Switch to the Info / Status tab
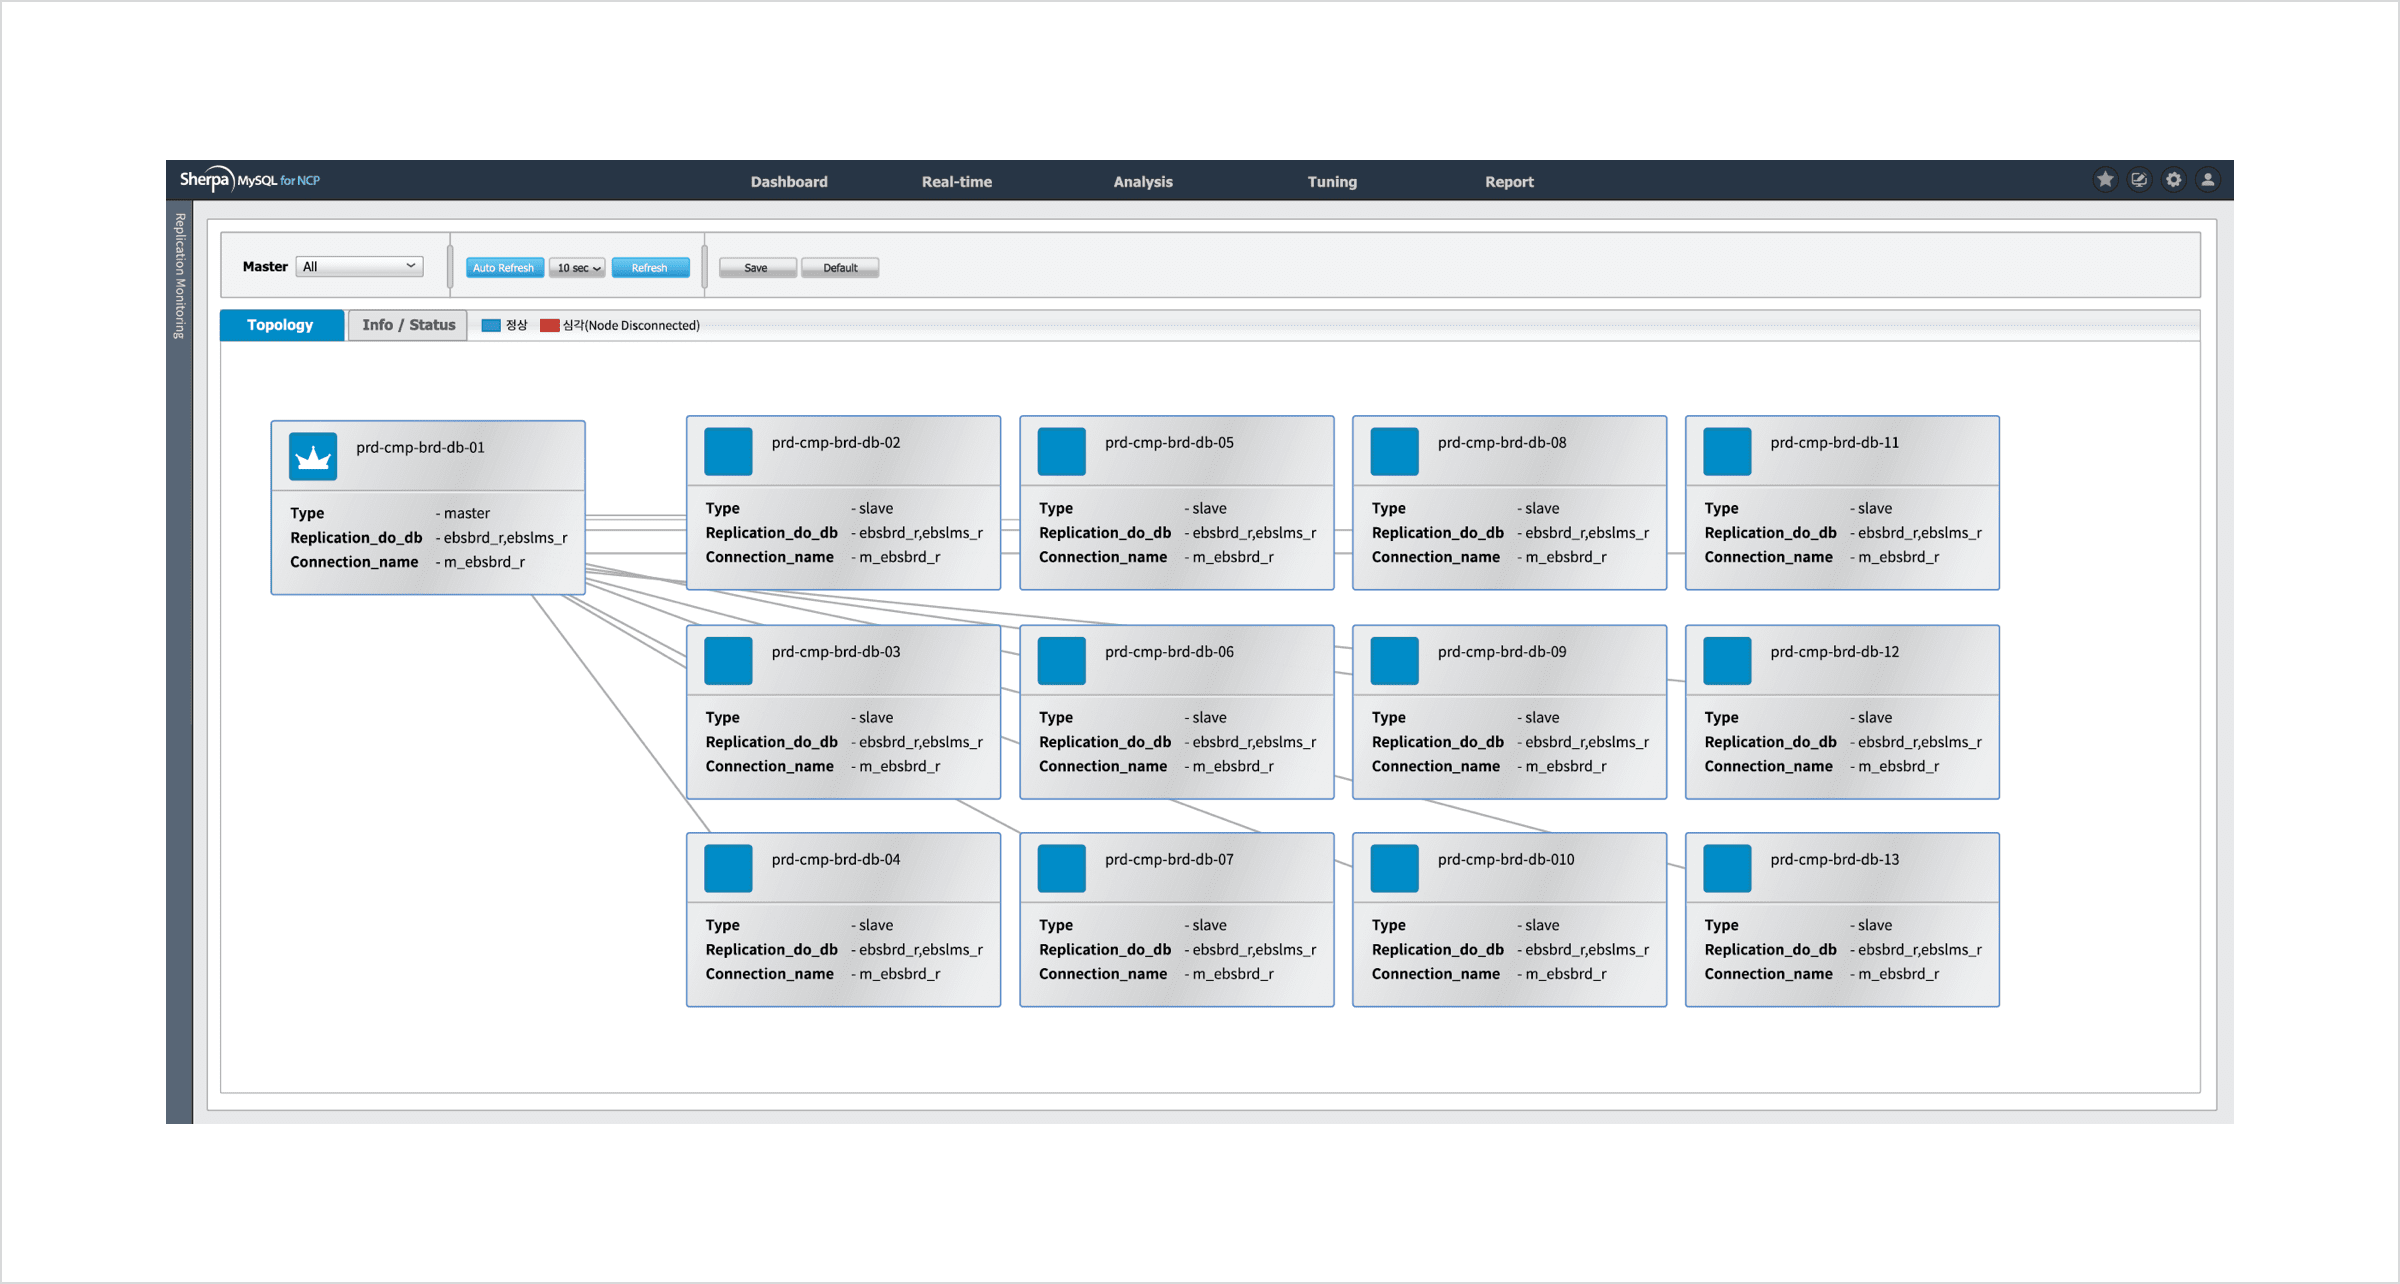Image resolution: width=2400 pixels, height=1284 pixels. [x=408, y=325]
